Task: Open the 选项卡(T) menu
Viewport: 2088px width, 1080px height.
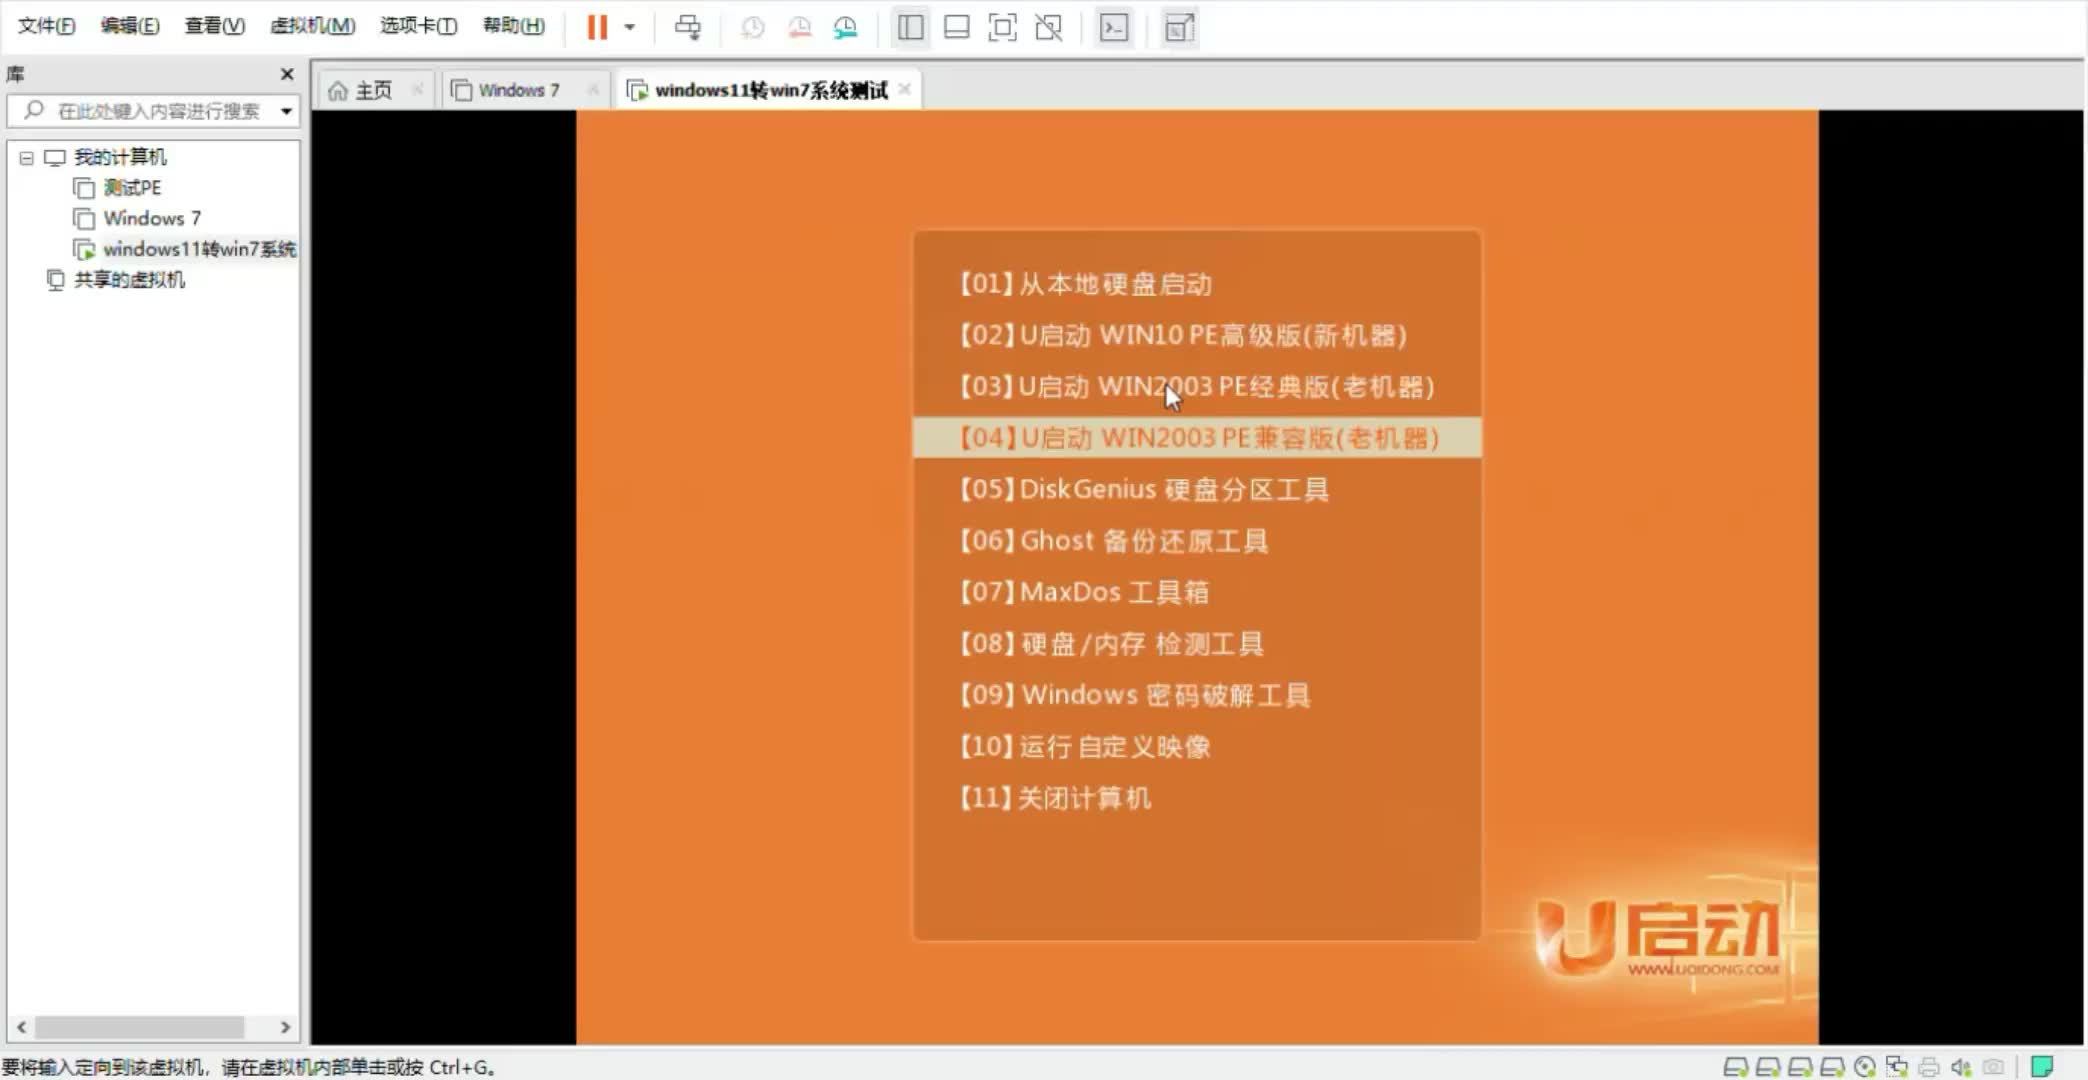Action: 418,26
